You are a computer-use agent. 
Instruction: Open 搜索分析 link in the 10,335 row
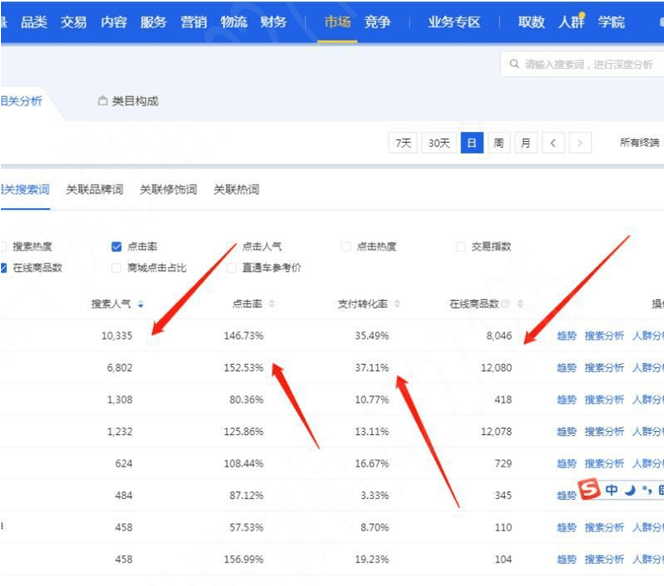[x=604, y=336]
